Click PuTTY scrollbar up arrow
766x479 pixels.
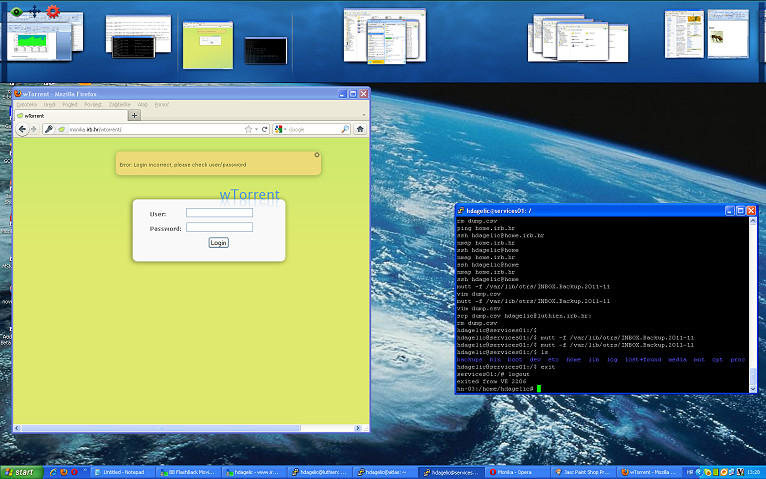coord(753,221)
